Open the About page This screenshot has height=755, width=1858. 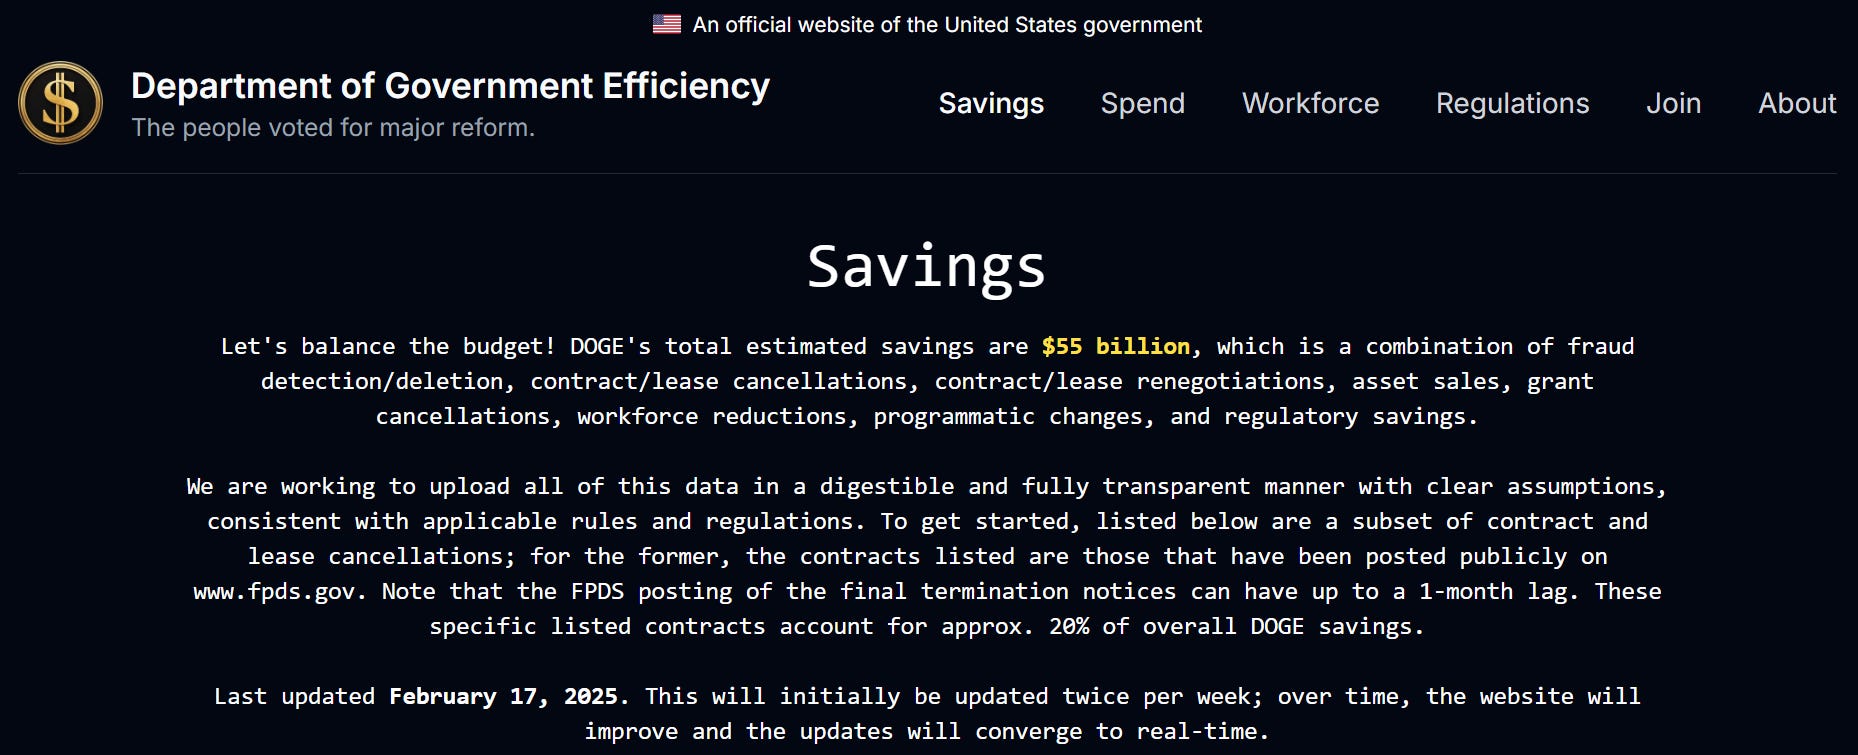[x=1797, y=103]
